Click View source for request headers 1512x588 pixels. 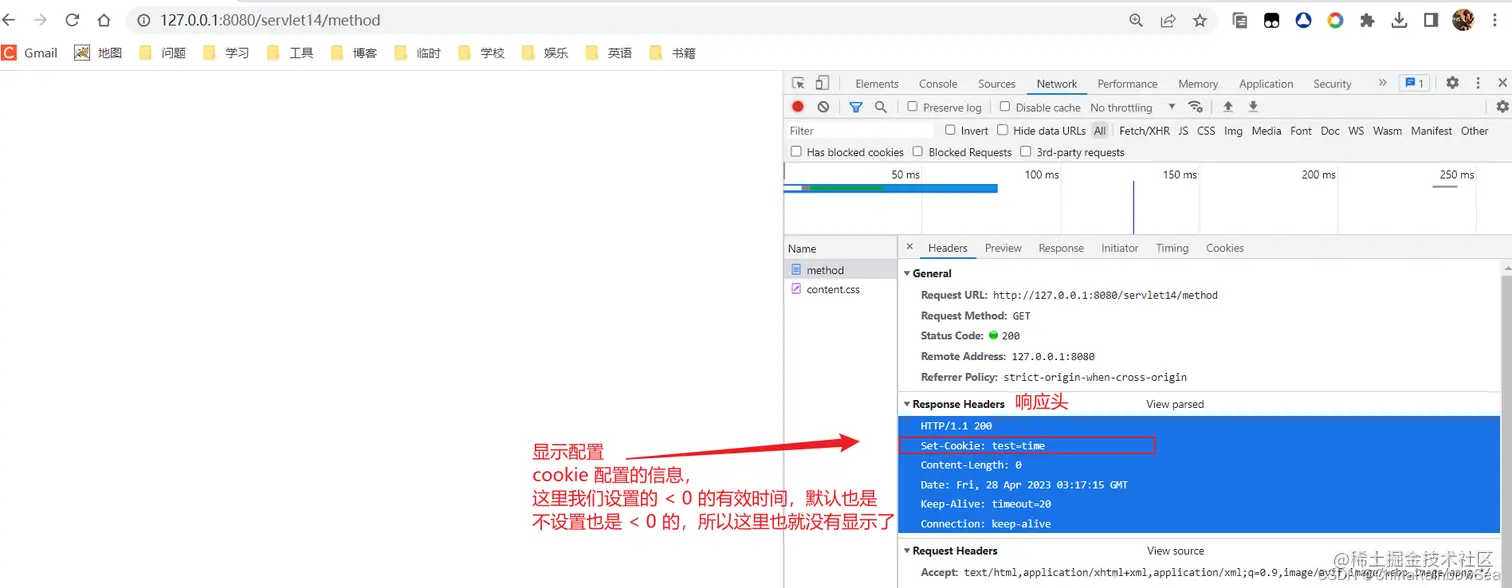tap(1175, 550)
